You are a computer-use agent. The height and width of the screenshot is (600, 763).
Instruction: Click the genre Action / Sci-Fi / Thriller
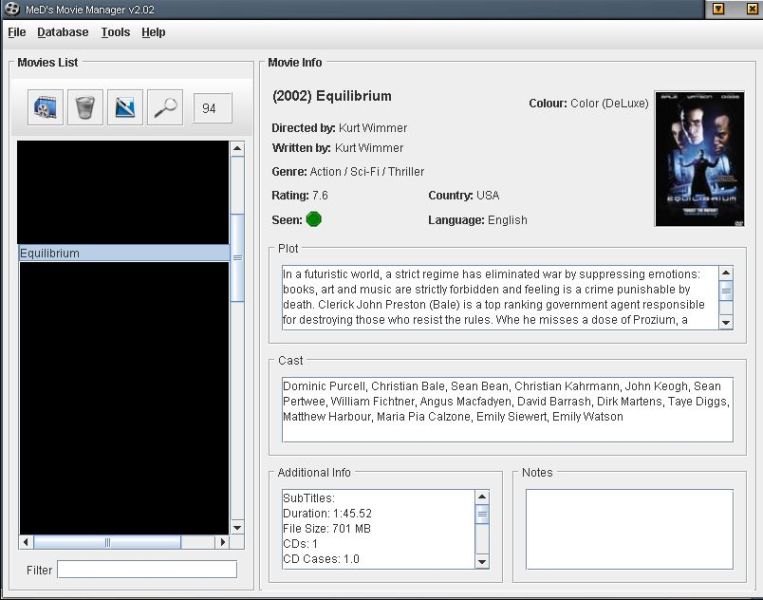click(367, 172)
